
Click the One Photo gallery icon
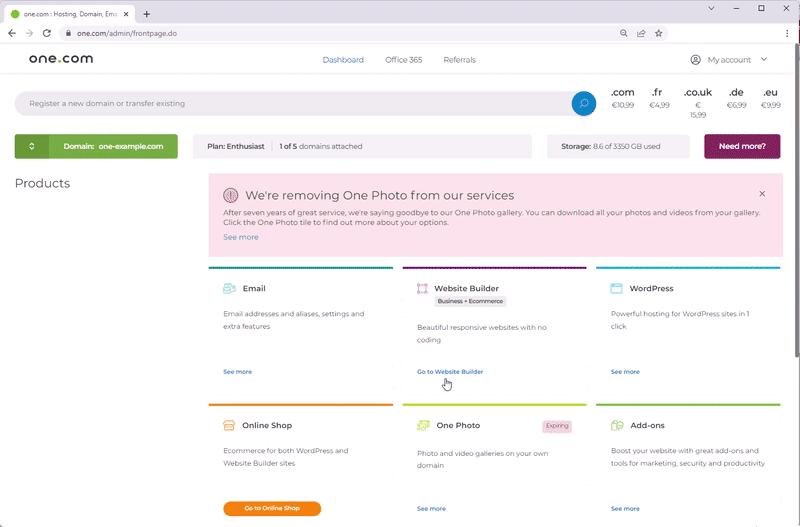[423, 425]
